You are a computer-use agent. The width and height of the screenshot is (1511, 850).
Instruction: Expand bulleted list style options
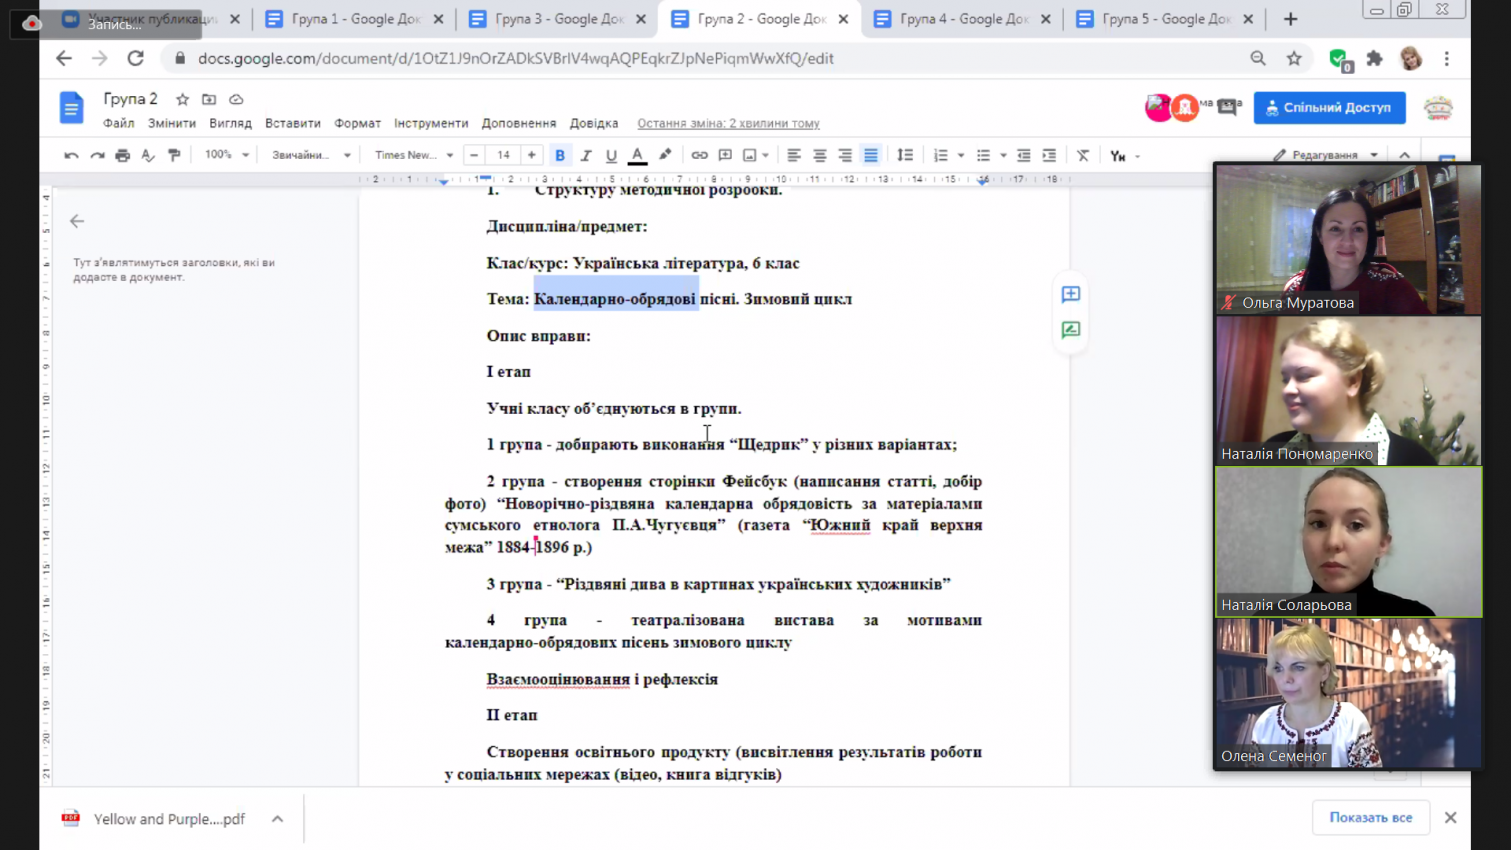1003,156
